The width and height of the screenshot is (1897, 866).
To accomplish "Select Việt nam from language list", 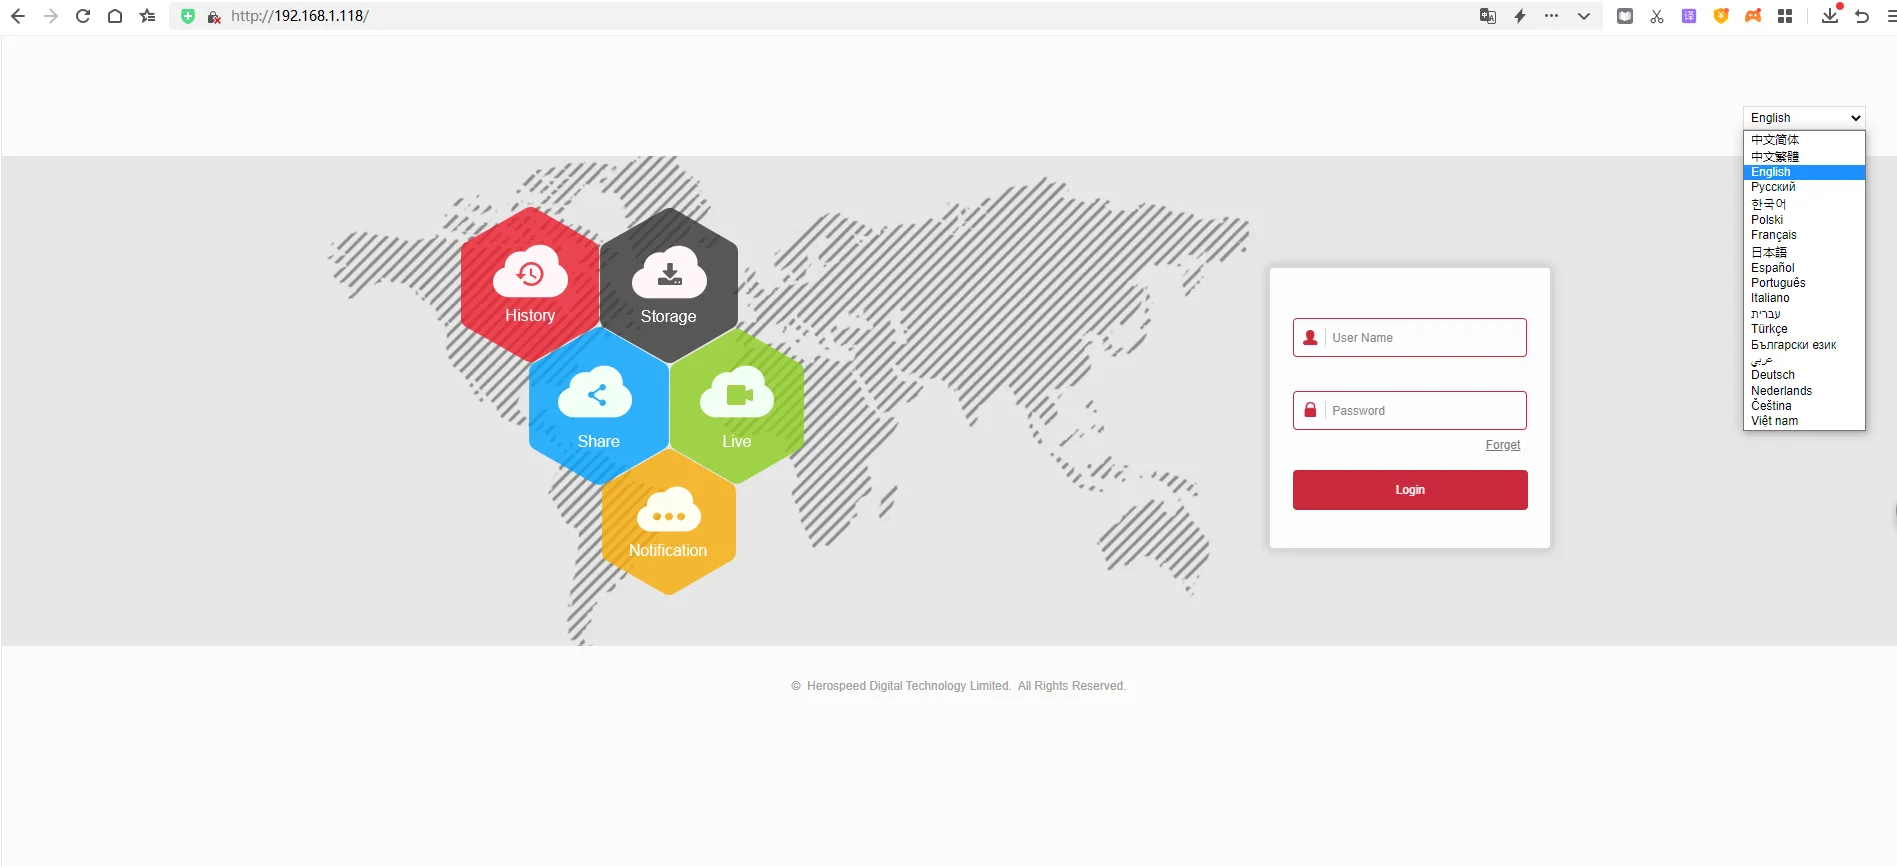I will 1804,421.
